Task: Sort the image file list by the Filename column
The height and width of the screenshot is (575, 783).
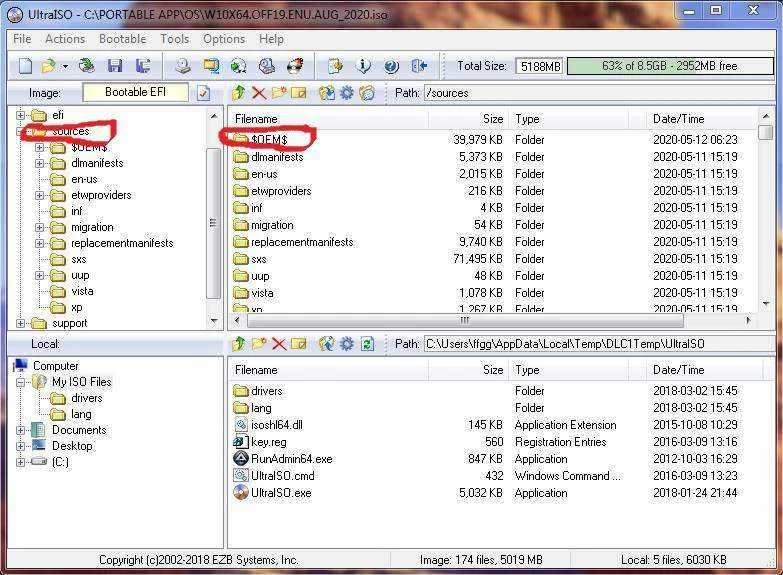Action: 330,119
